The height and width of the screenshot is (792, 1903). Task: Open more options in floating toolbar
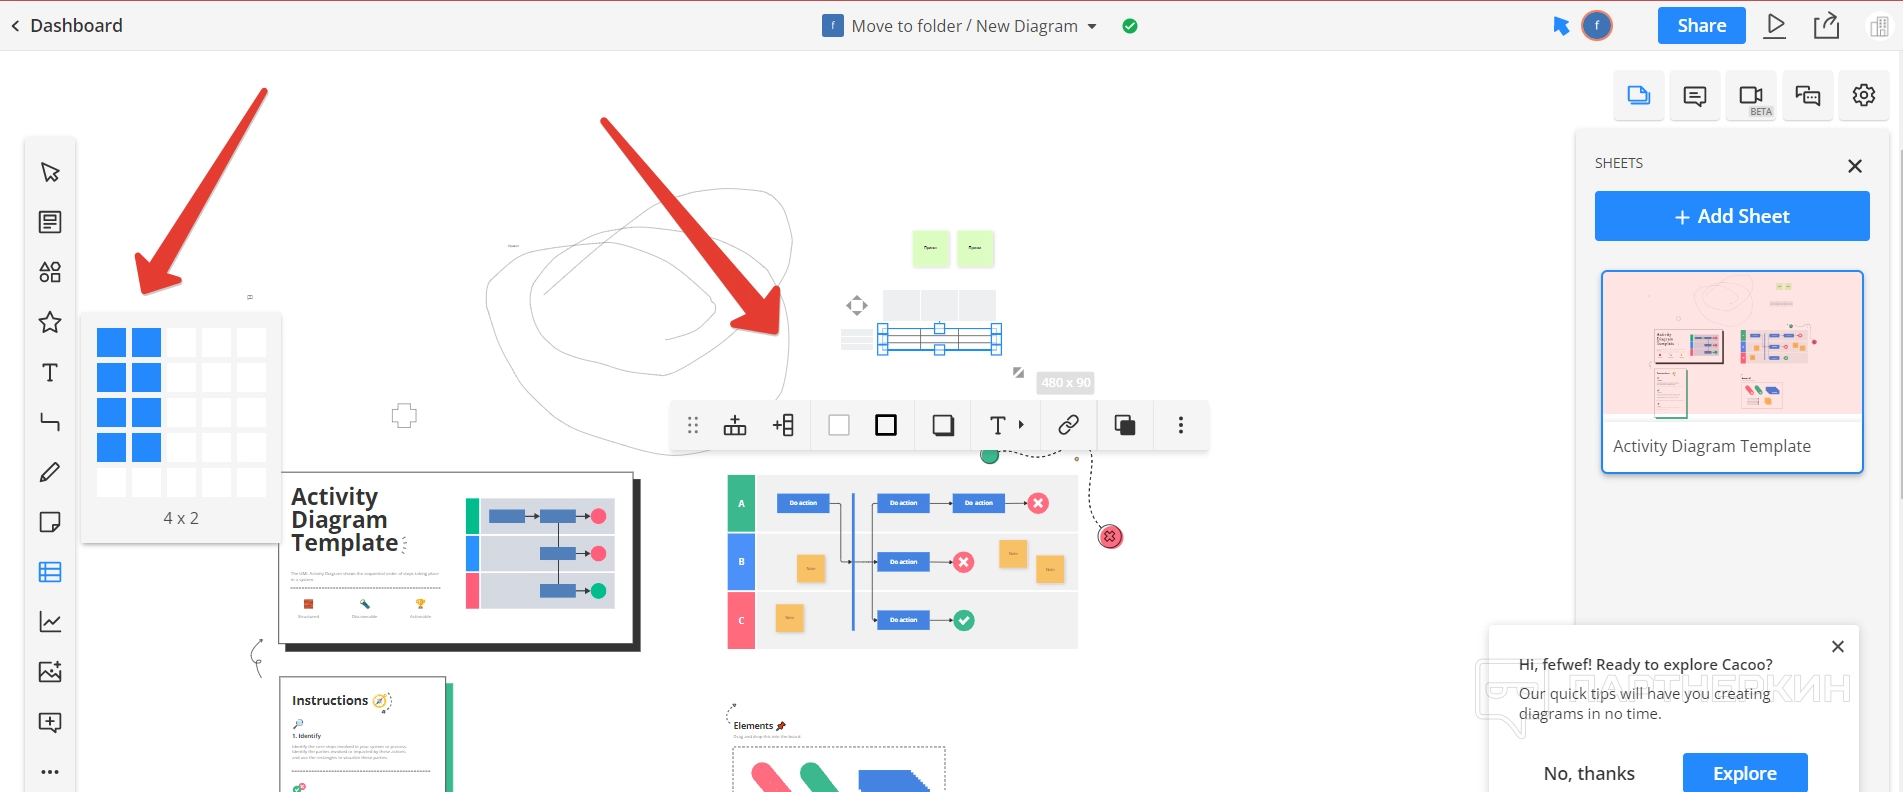coord(1181,426)
